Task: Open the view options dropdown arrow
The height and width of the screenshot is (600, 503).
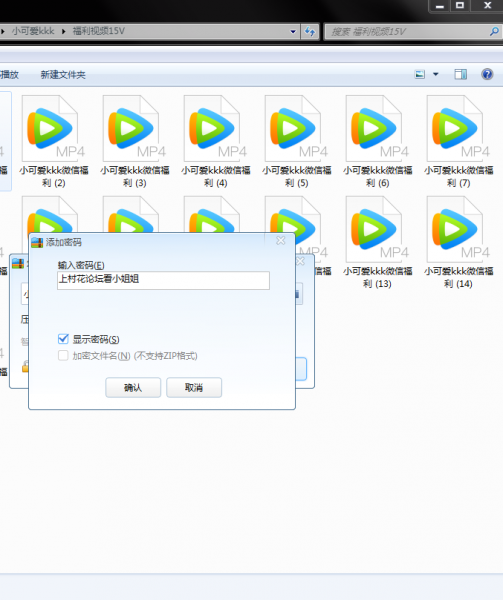Action: (436, 74)
